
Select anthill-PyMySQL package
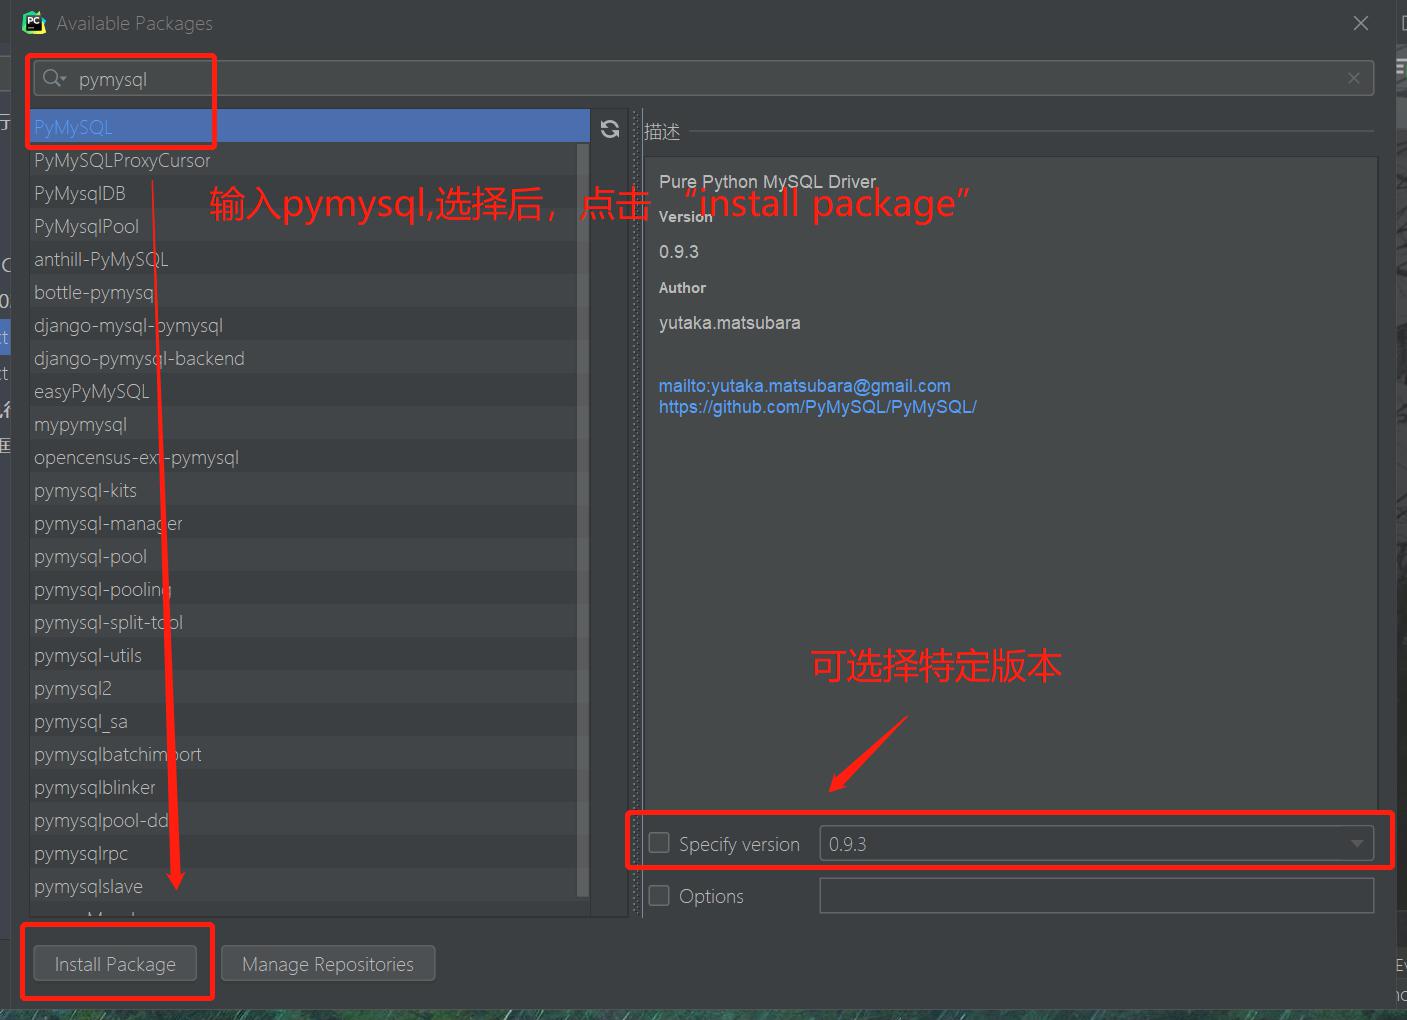click(x=304, y=259)
